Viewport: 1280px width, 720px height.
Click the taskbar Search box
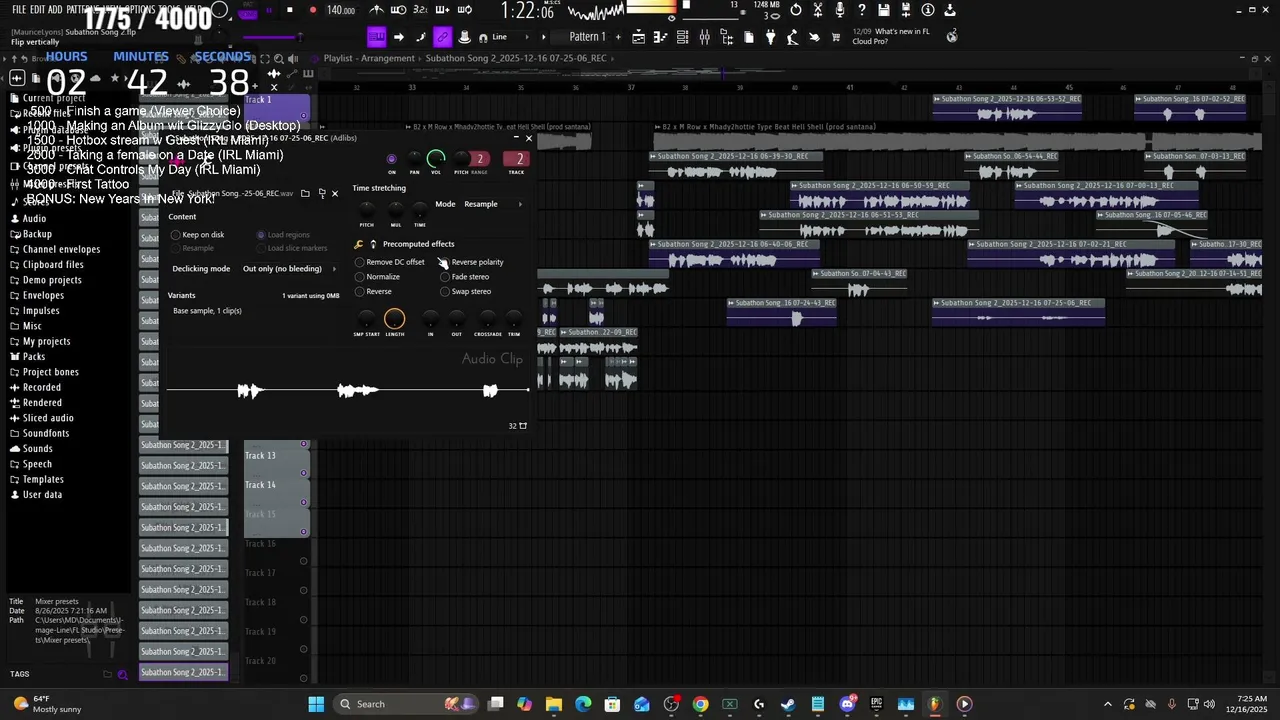coord(407,704)
